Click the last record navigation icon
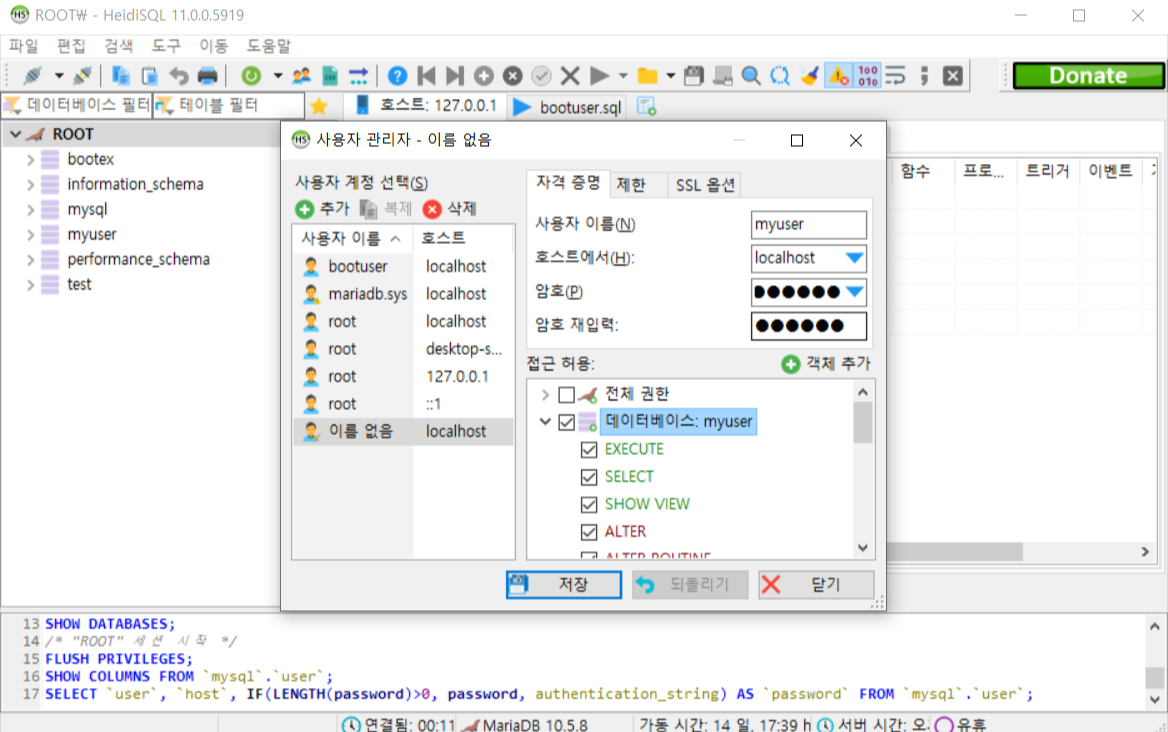 454,75
